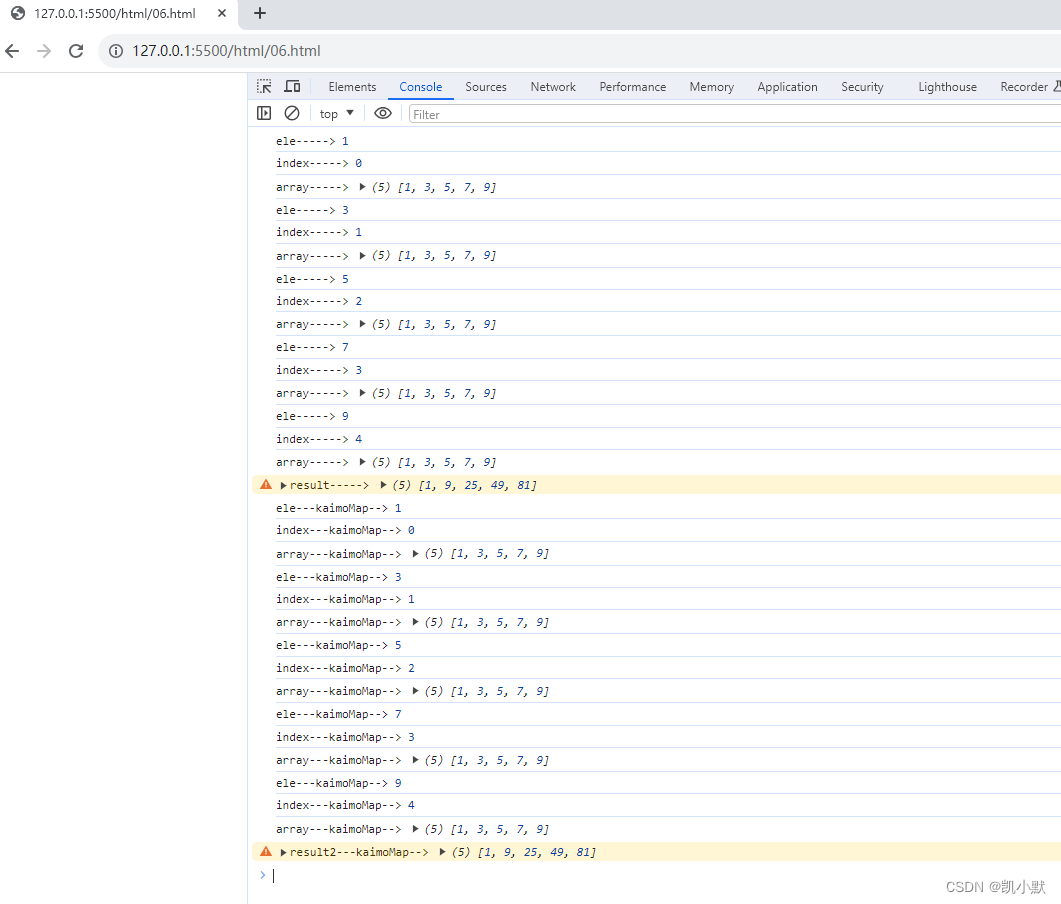
Task: Expand the result array [1, 9, 25, 49, 81]
Action: coord(383,485)
